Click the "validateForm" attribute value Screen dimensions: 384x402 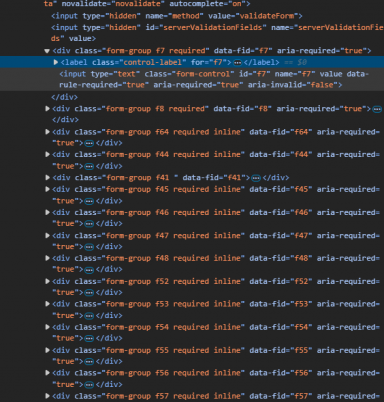click(267, 16)
